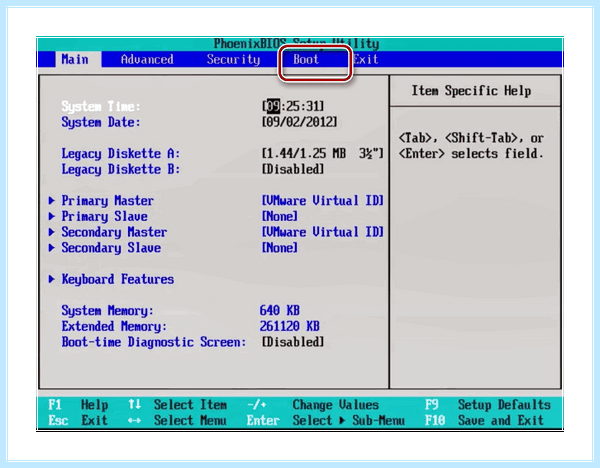The height and width of the screenshot is (468, 600).
Task: Click the Secondary Master VMware Virtual ID value
Action: (x=322, y=232)
